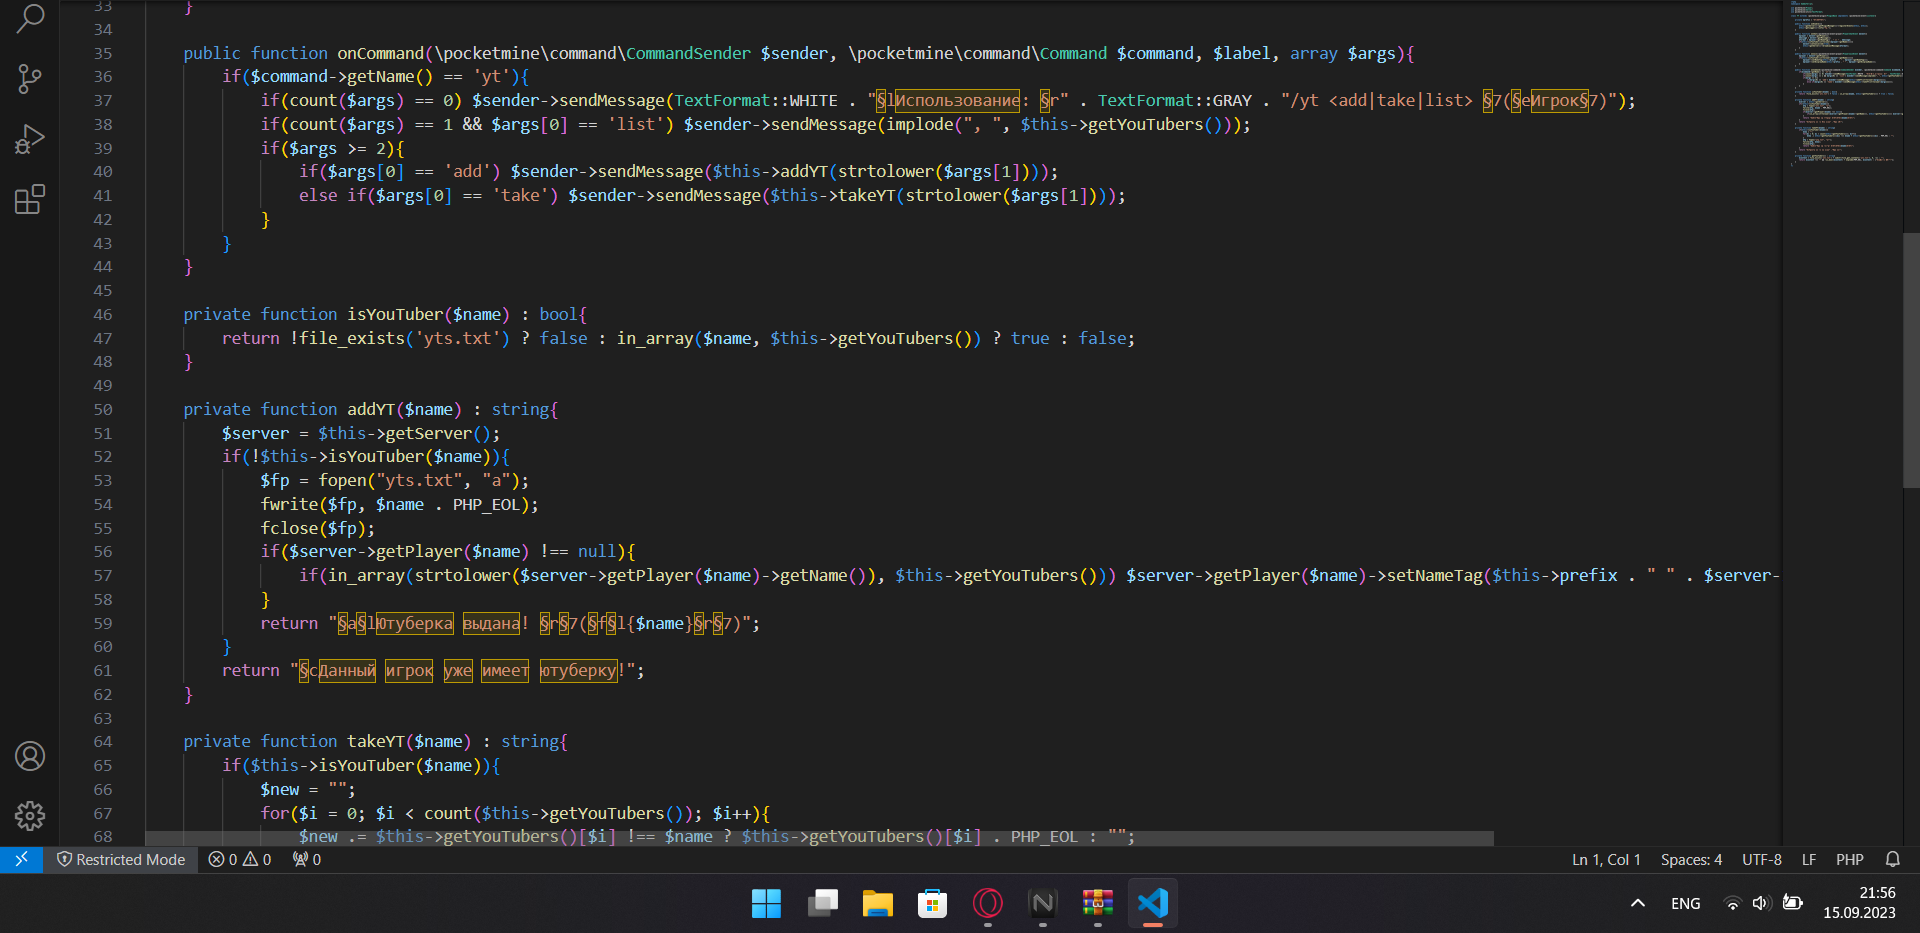The height and width of the screenshot is (933, 1920).
Task: Change the LF end of line sequence
Action: [x=1808, y=859]
